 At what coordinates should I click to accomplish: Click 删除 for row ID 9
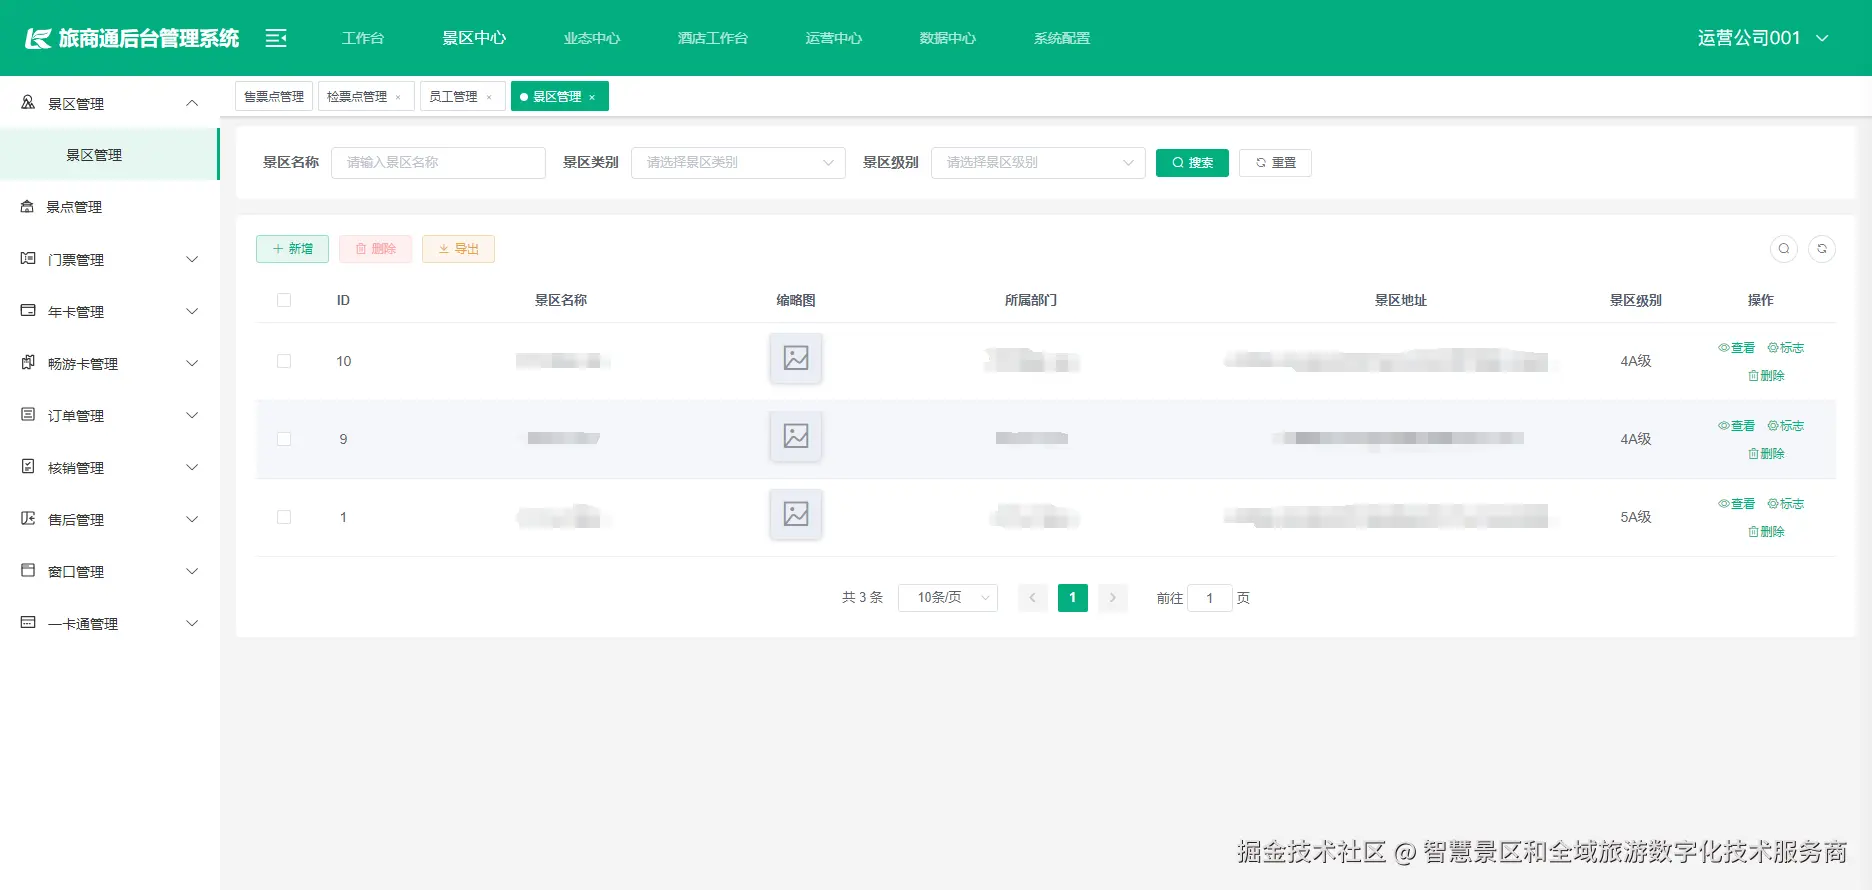(x=1766, y=454)
